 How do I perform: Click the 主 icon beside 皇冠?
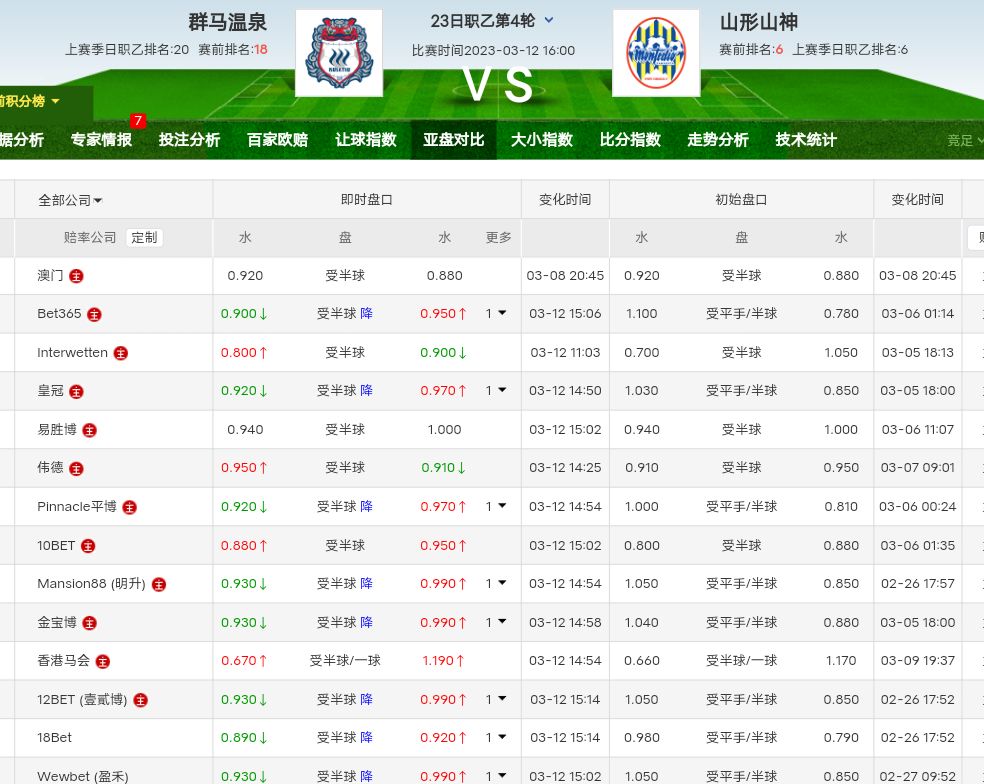(x=77, y=391)
